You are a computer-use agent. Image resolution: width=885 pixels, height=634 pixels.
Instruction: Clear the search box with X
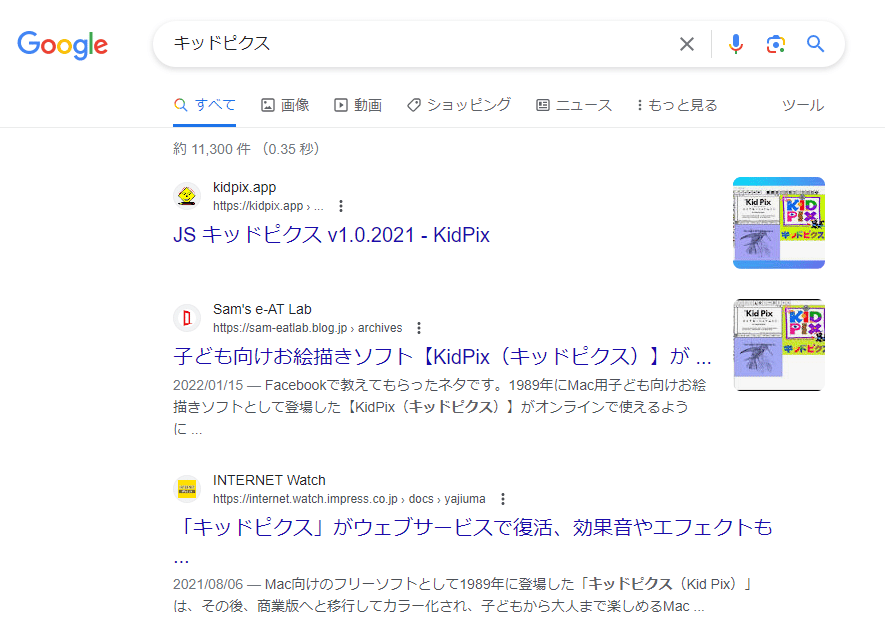[x=686, y=44]
